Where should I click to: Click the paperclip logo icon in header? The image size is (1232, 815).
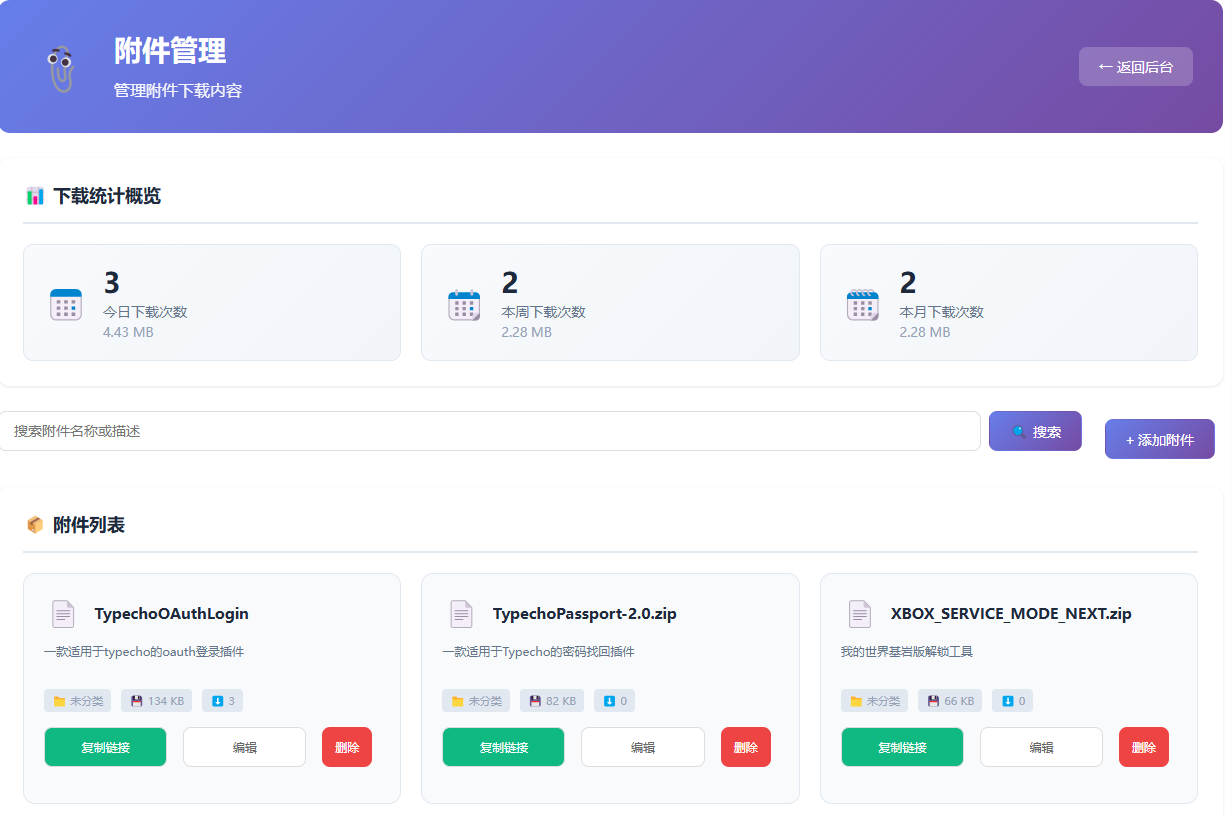click(x=62, y=69)
